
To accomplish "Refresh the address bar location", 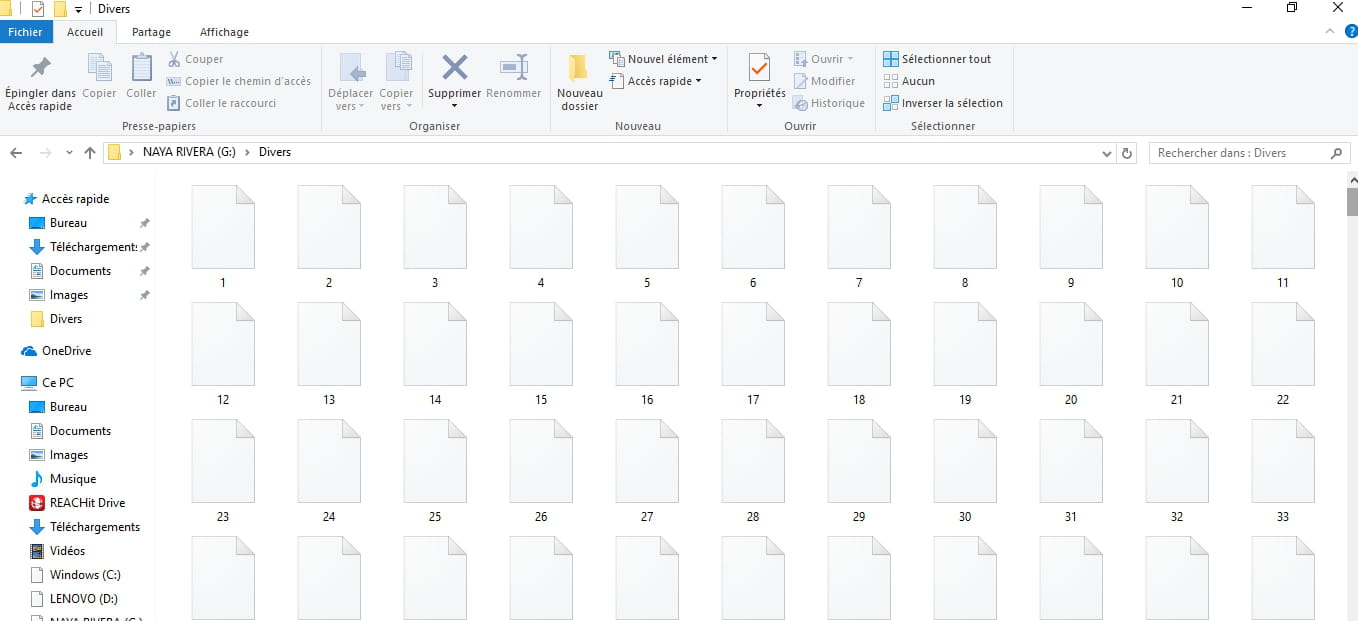I will tap(1128, 153).
